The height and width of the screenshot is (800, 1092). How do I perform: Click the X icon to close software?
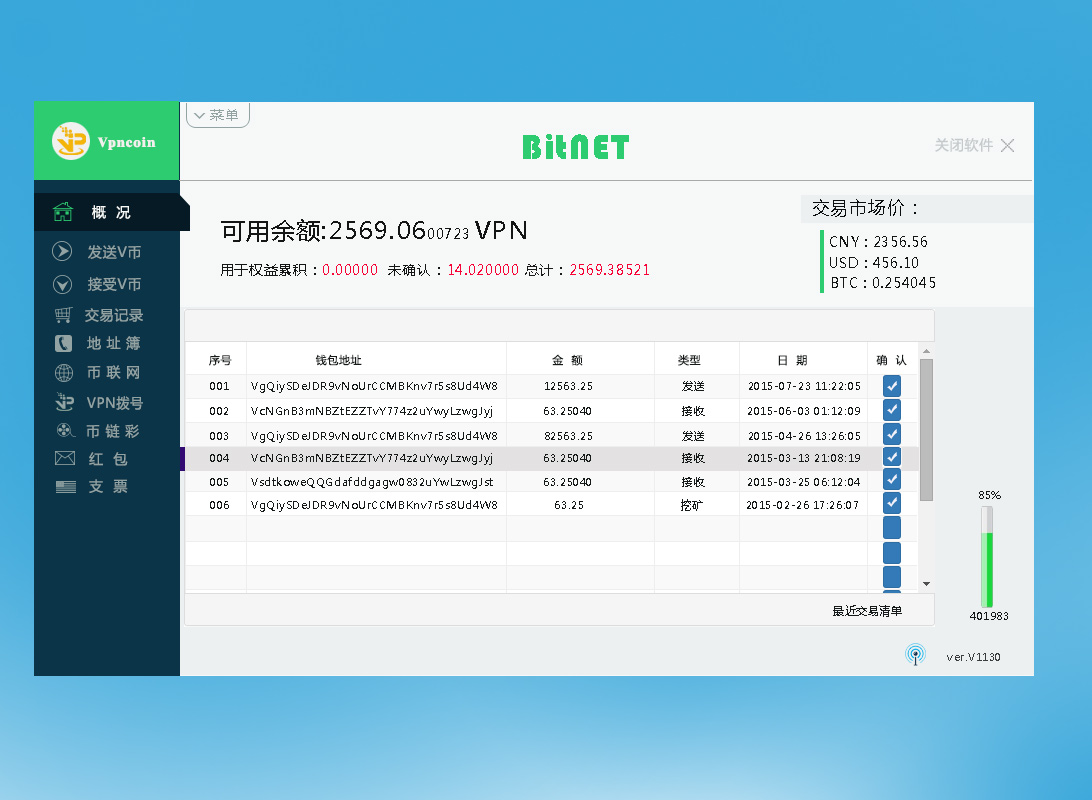click(x=1007, y=145)
